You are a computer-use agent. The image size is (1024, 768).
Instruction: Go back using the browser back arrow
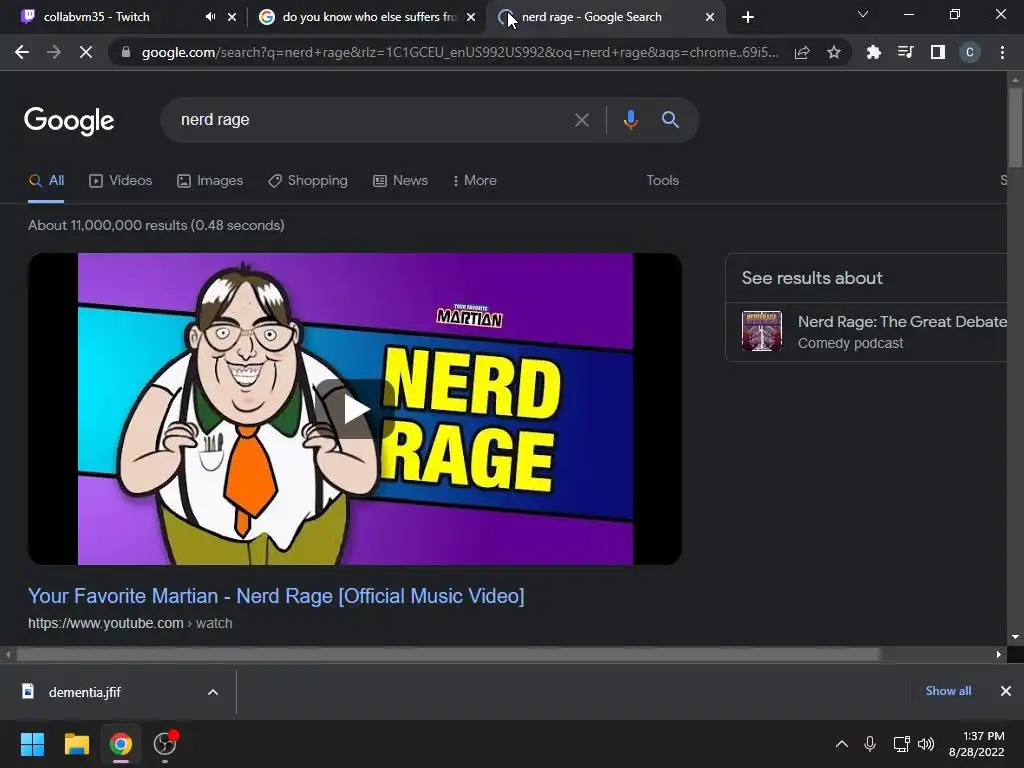point(22,52)
